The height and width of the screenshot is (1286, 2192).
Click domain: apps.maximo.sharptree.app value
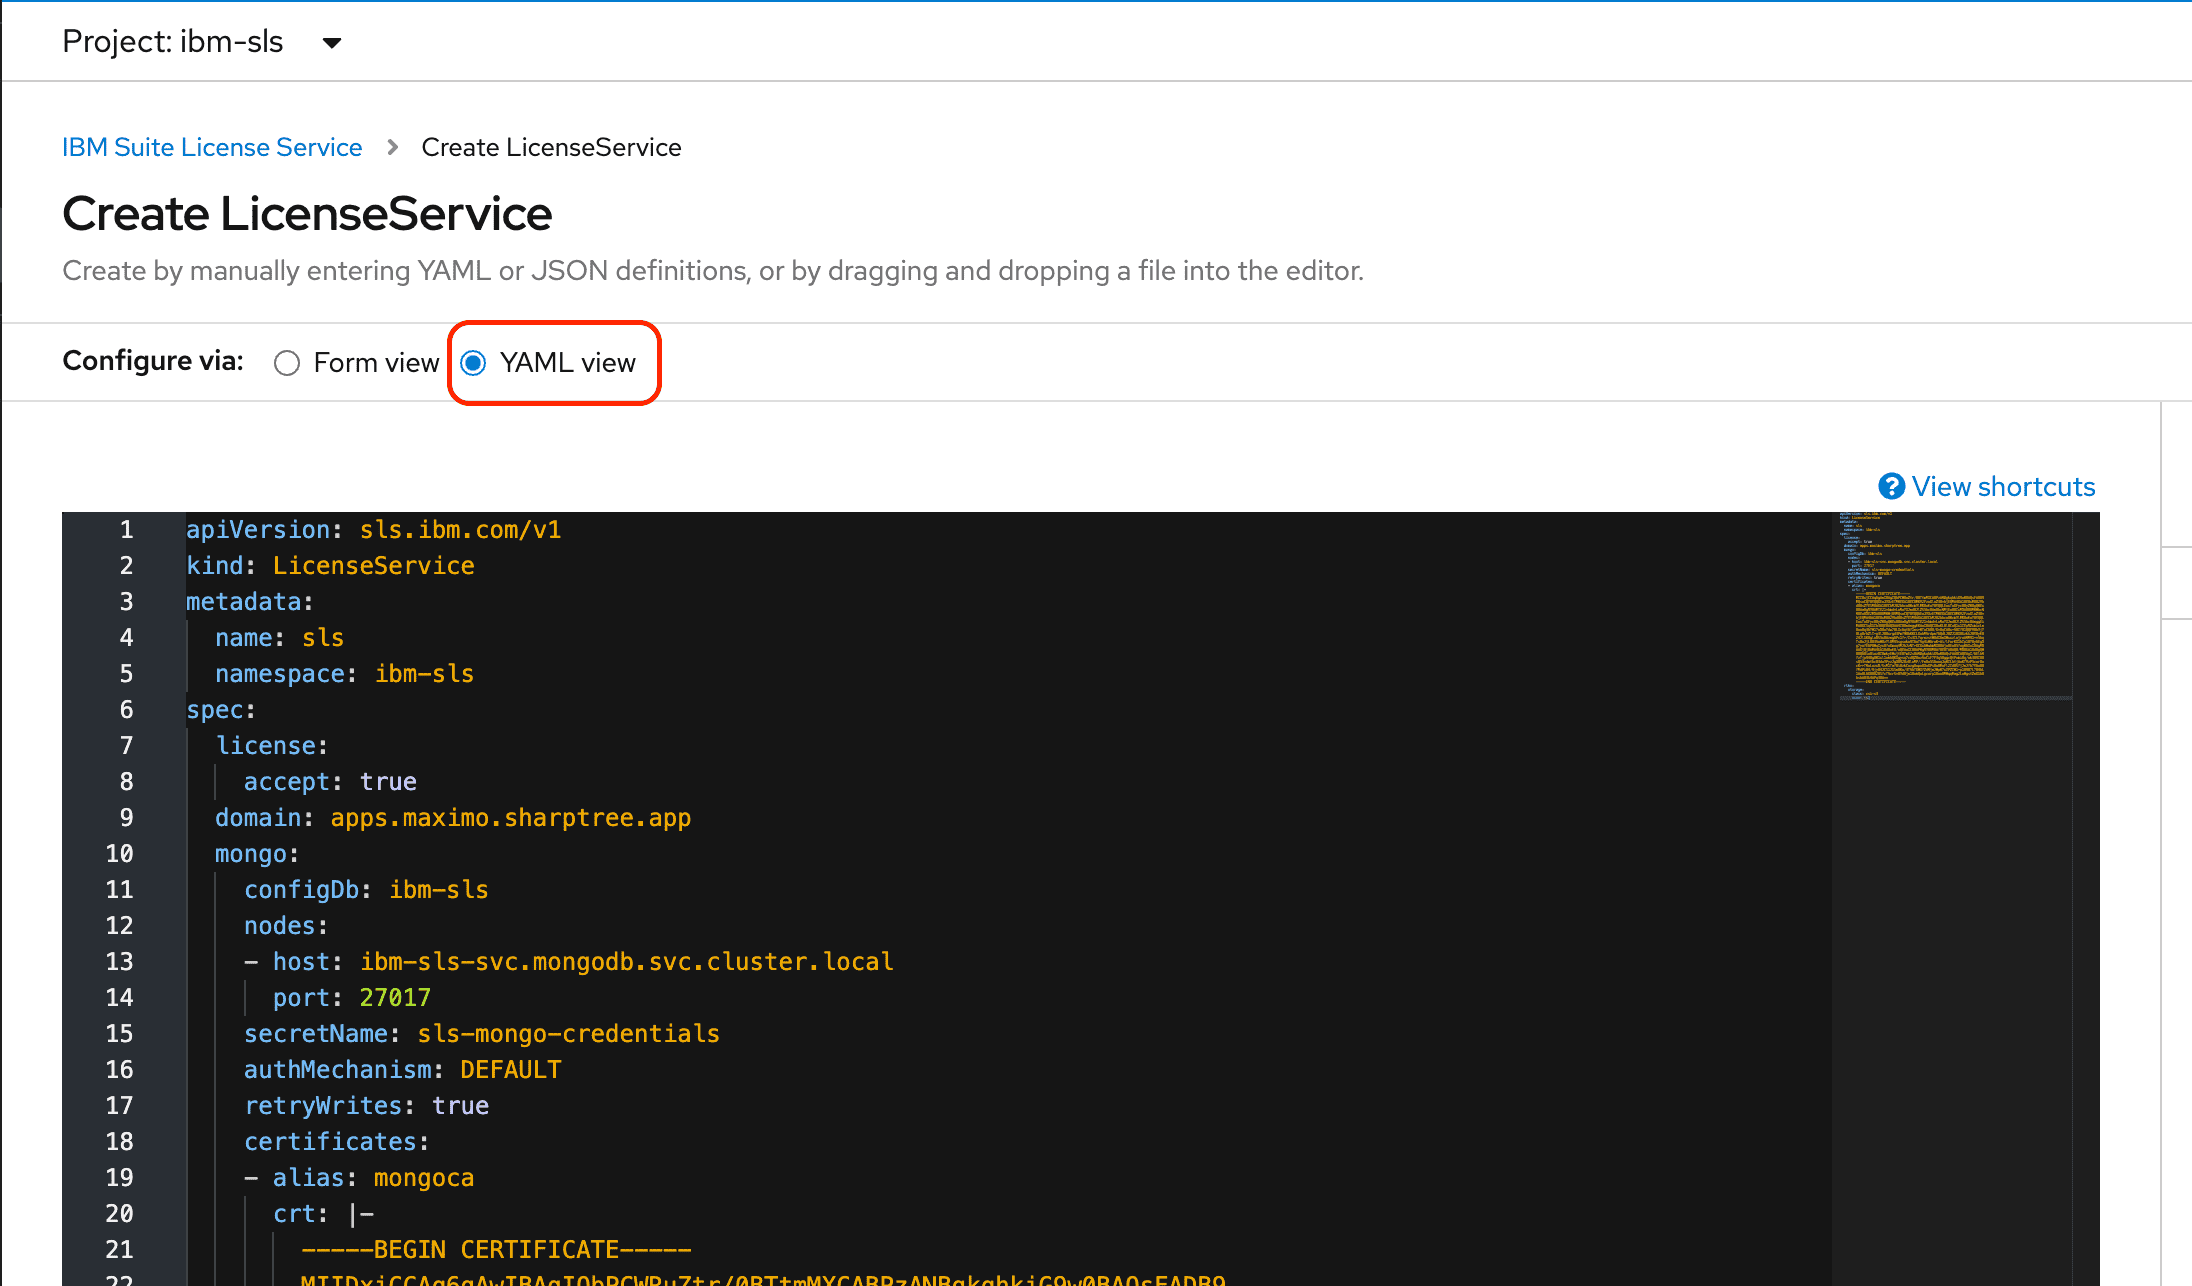[511, 818]
